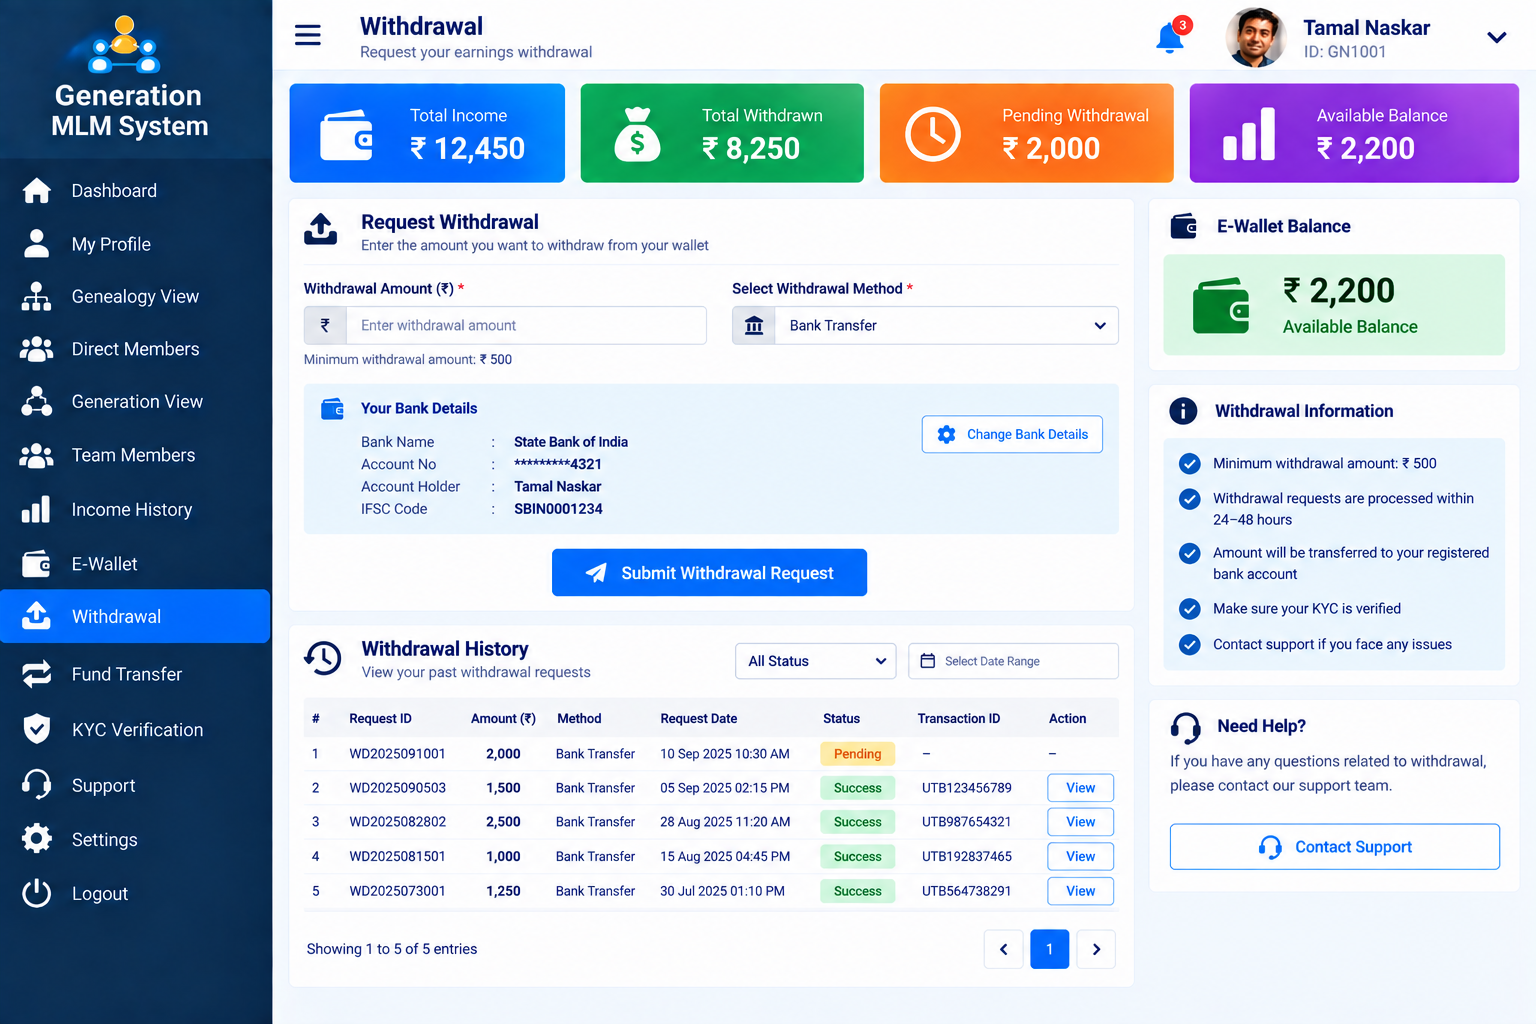Click the E-Wallet Balance header wallet icon
The height and width of the screenshot is (1024, 1536).
coord(1184,227)
